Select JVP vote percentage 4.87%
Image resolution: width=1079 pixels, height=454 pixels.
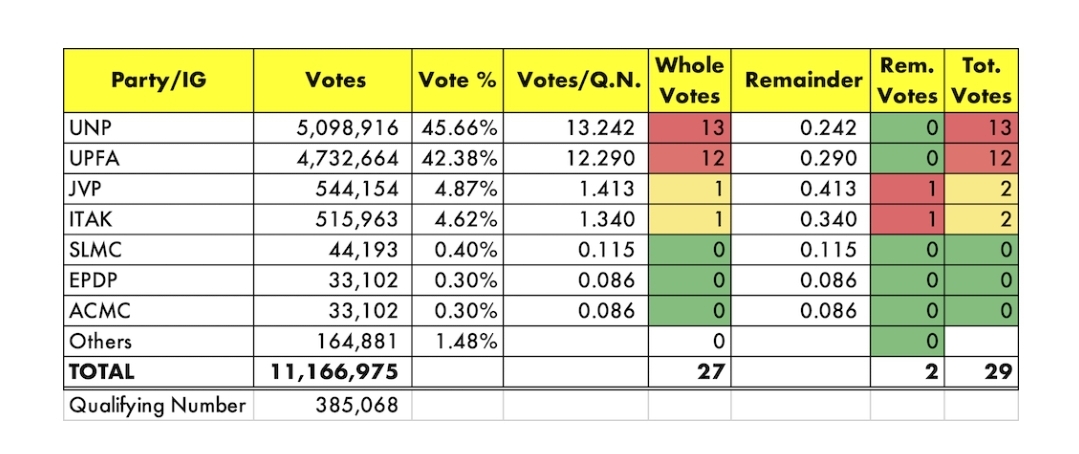(458, 189)
